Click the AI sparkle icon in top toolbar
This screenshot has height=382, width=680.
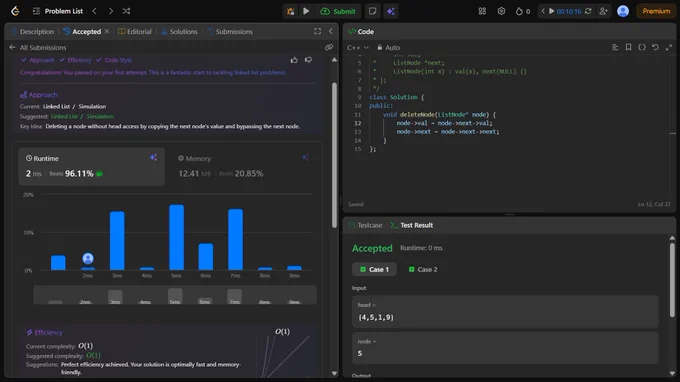391,11
